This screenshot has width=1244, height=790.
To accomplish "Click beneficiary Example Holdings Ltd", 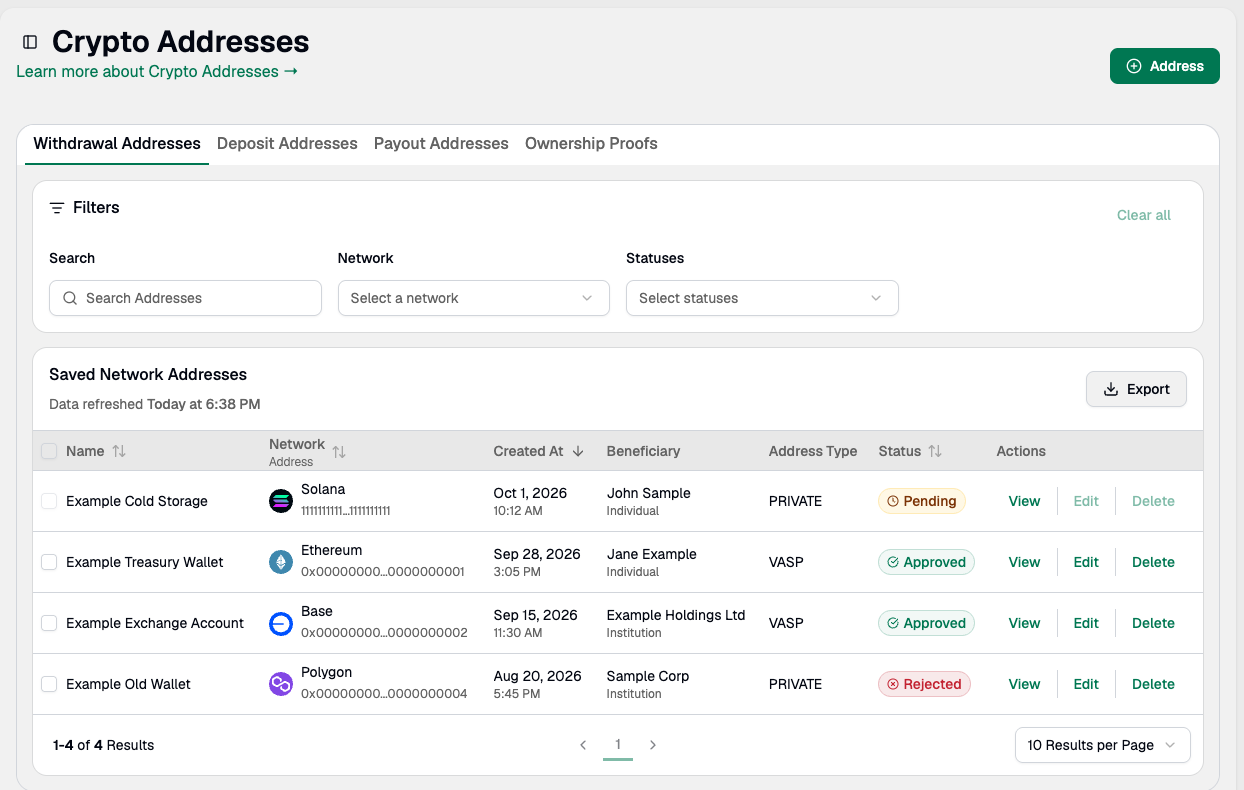I will 676,615.
